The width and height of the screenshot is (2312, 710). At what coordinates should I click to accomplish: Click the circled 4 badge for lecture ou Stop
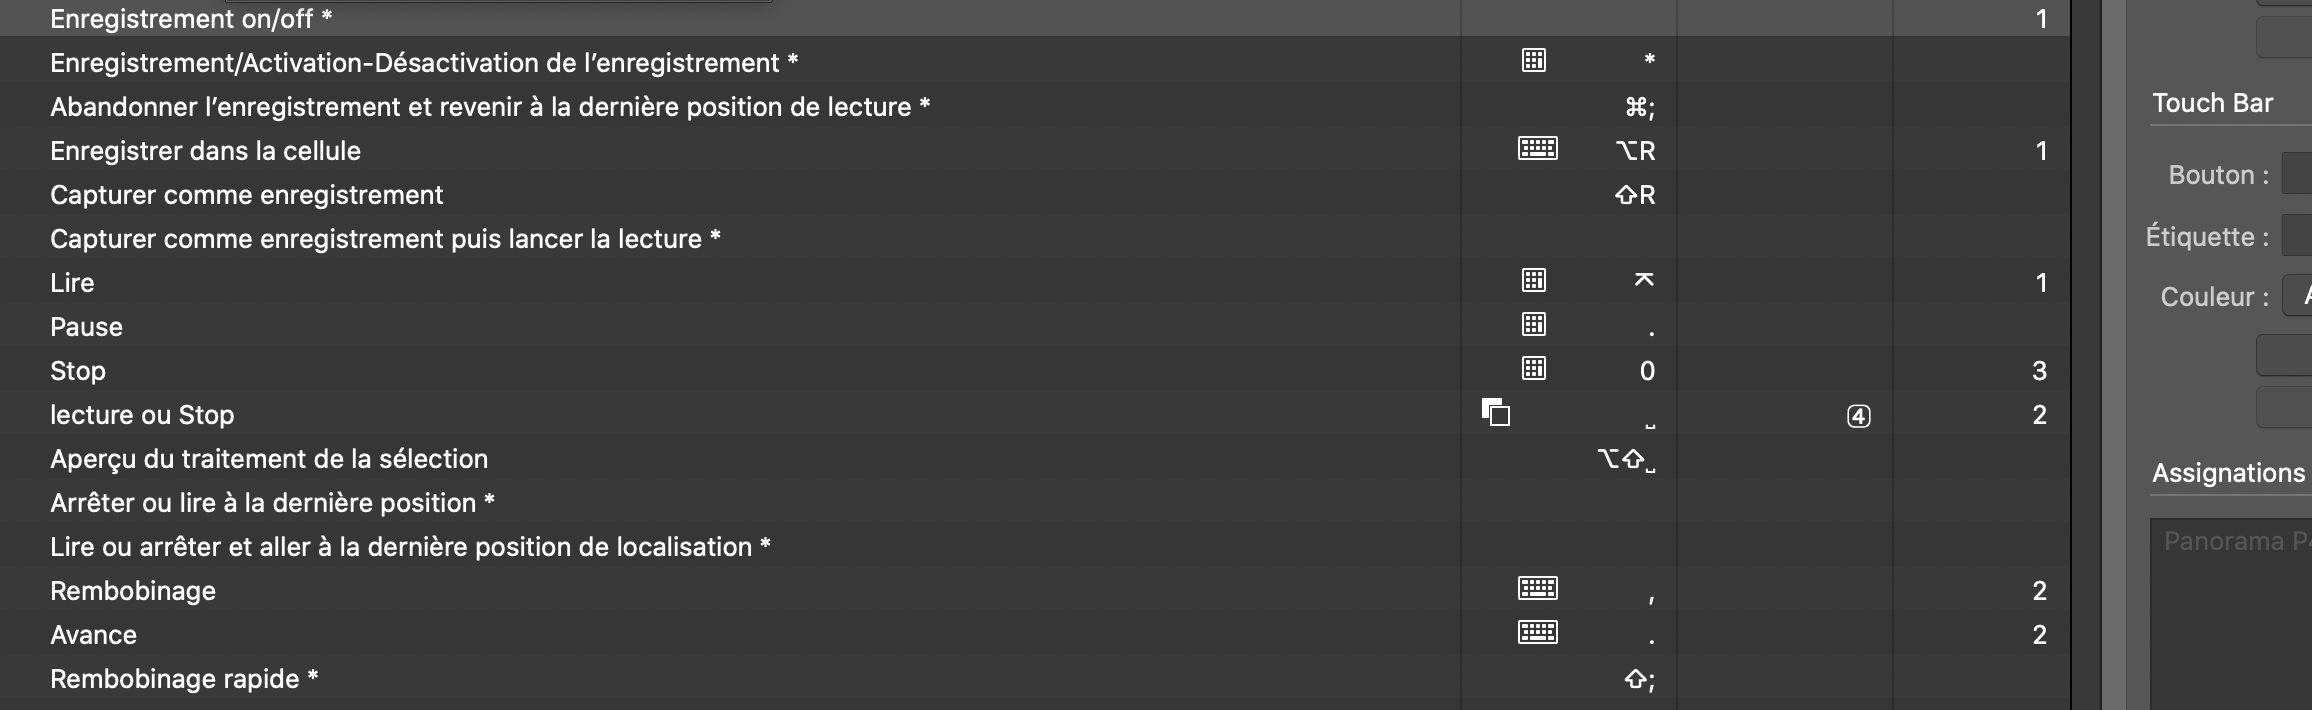(x=1858, y=416)
